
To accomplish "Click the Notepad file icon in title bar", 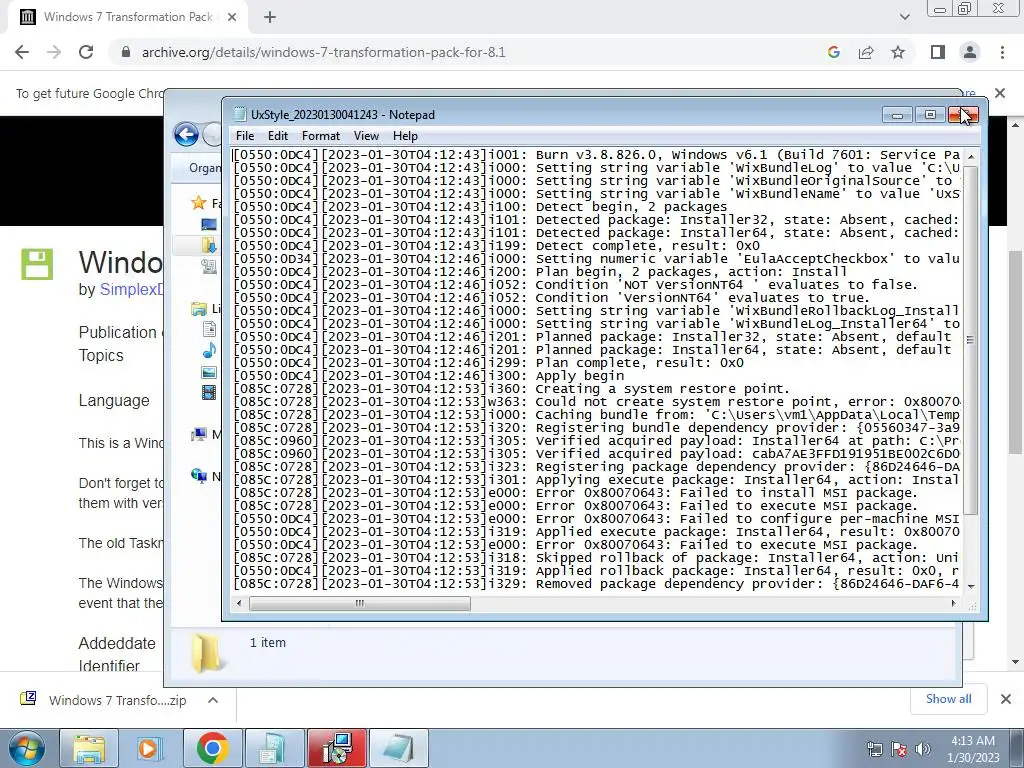I will (240, 114).
